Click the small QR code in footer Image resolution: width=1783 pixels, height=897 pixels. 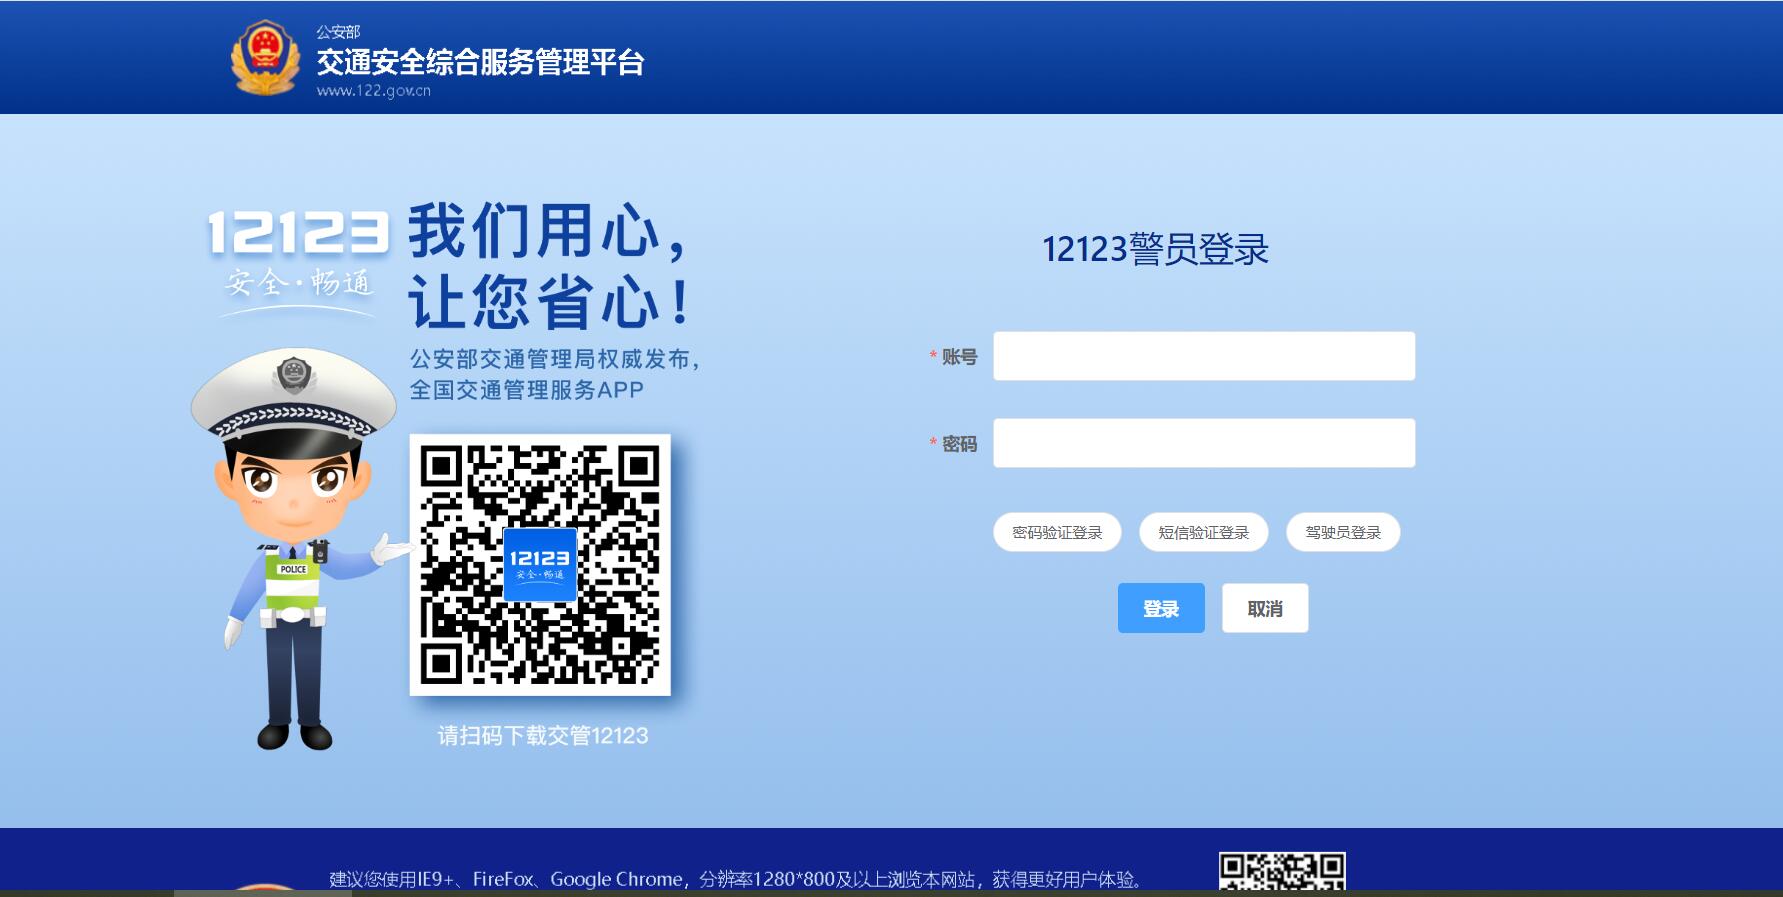[x=1282, y=871]
